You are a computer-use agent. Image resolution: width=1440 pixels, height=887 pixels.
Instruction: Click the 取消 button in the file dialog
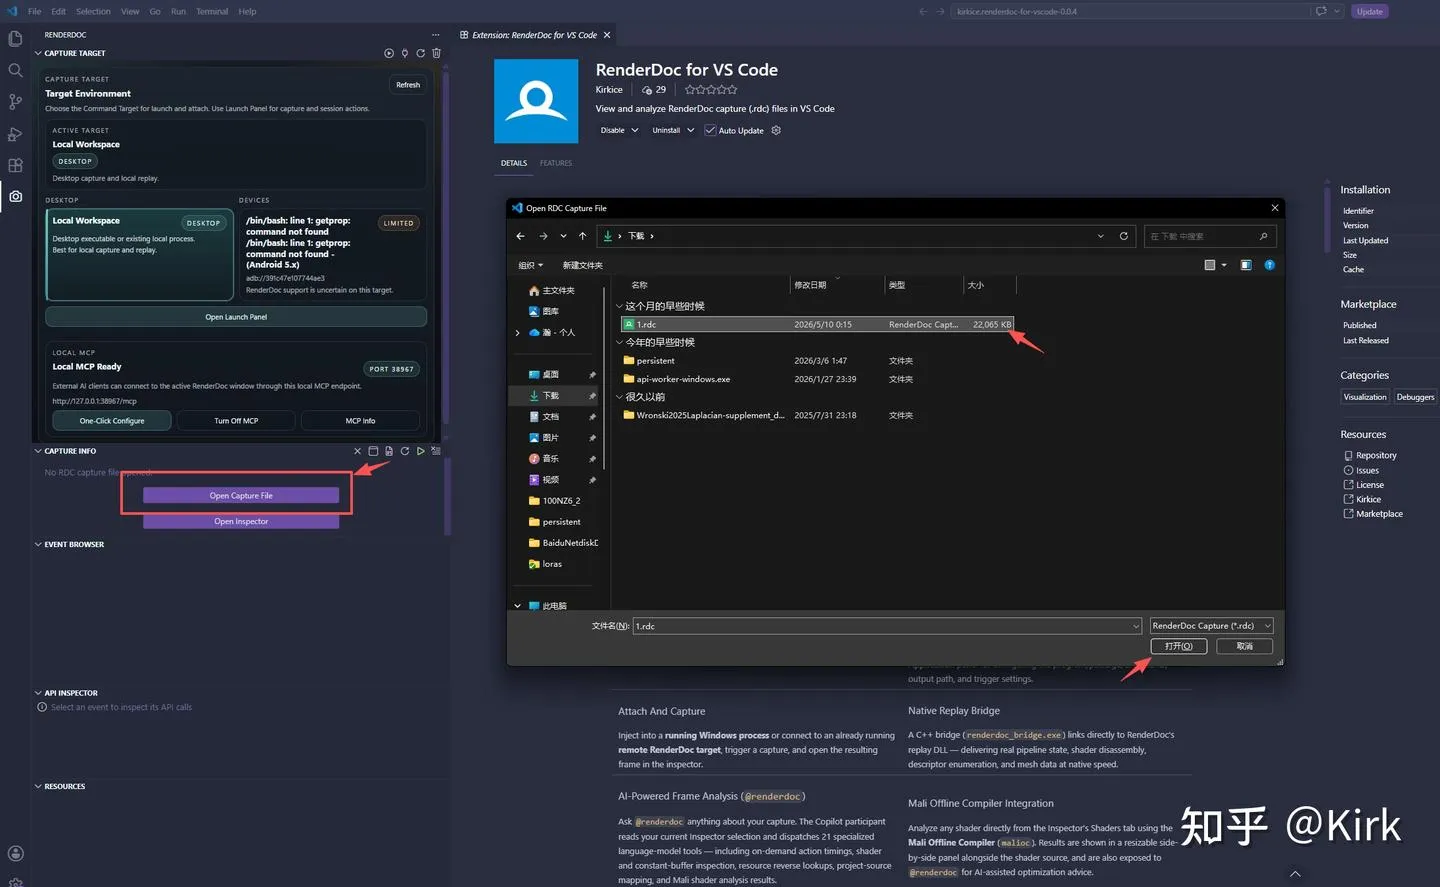[1244, 646]
